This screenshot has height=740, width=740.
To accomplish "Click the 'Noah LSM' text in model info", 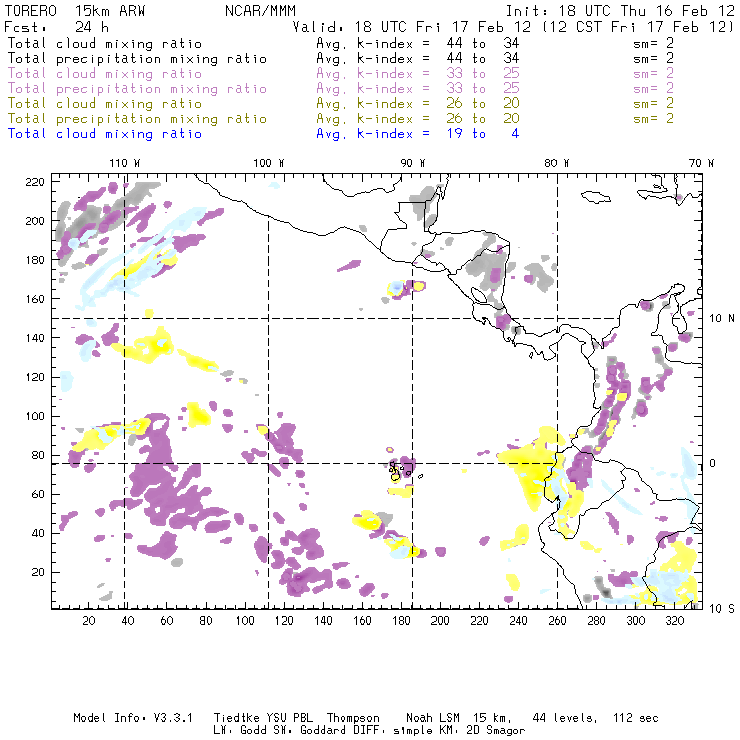I will 433,718.
